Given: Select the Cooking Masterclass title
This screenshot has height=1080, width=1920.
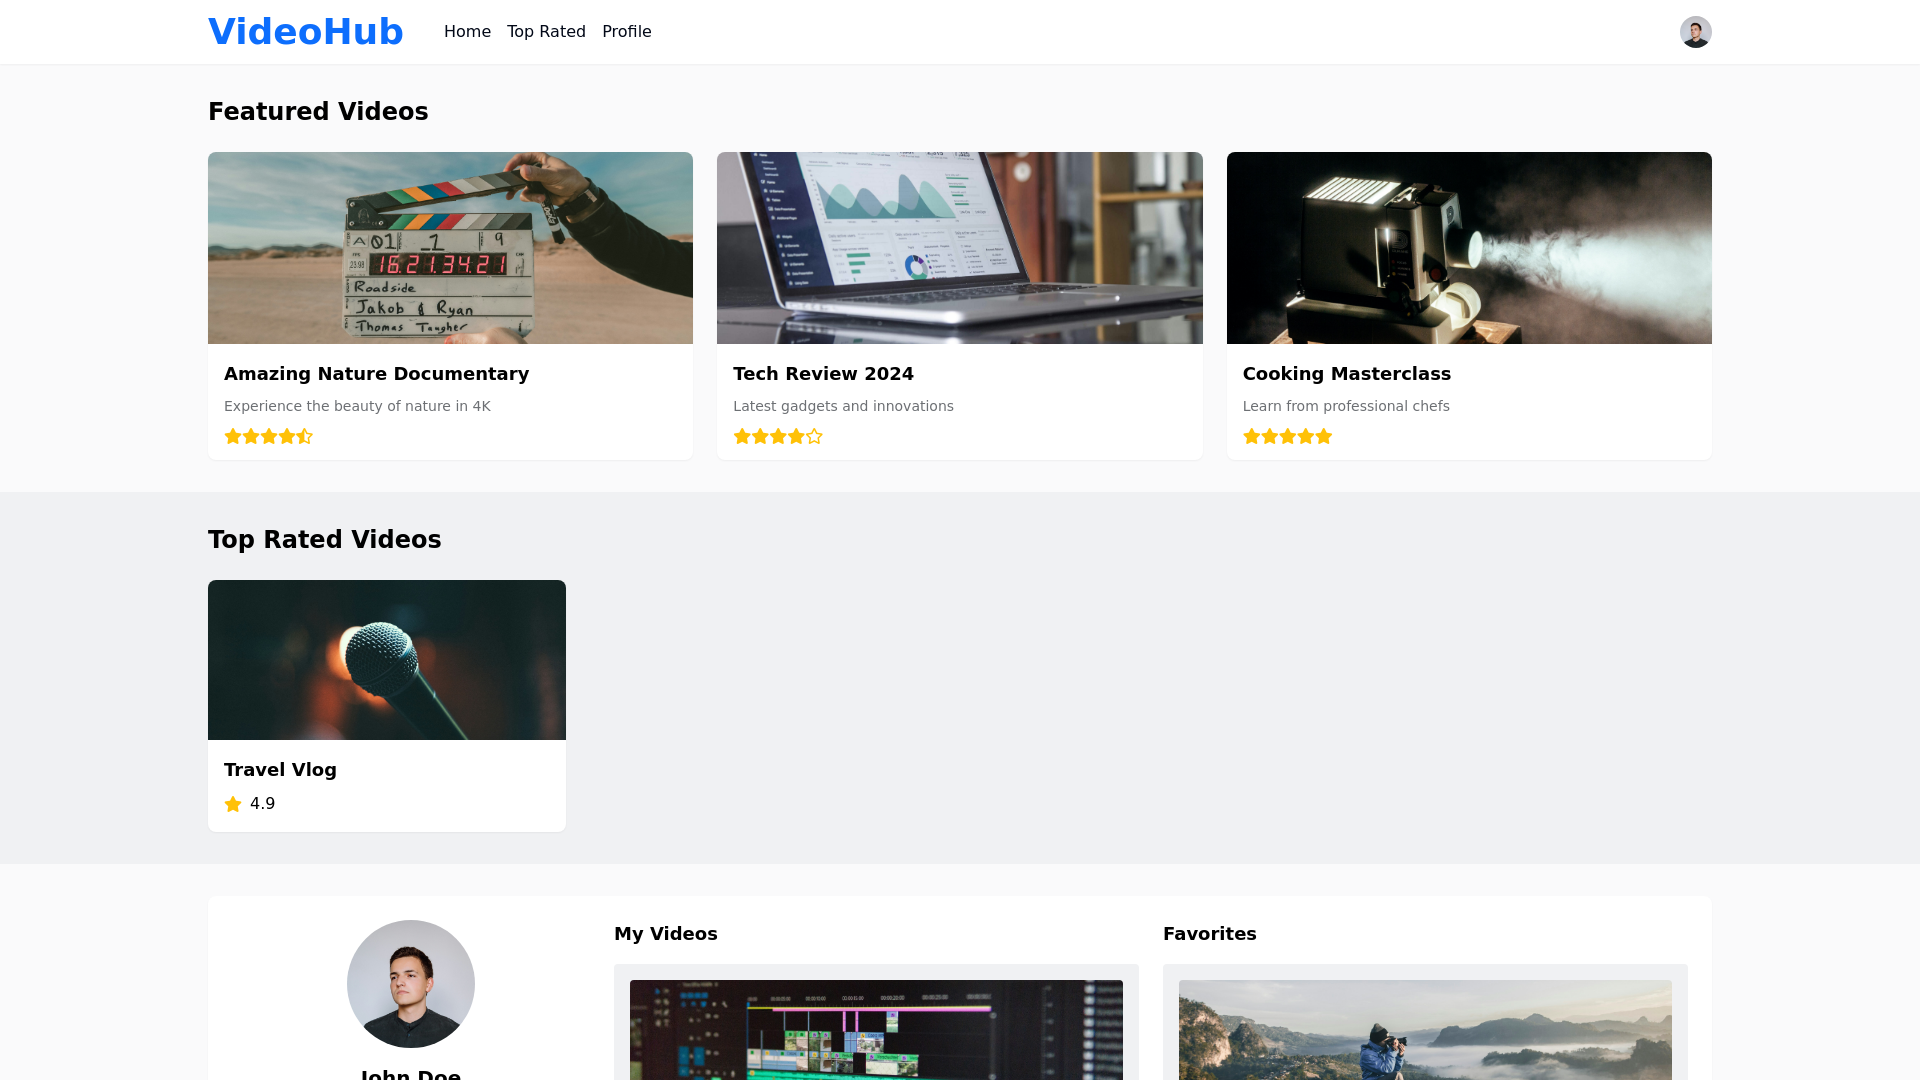Looking at the screenshot, I should coord(1346,374).
